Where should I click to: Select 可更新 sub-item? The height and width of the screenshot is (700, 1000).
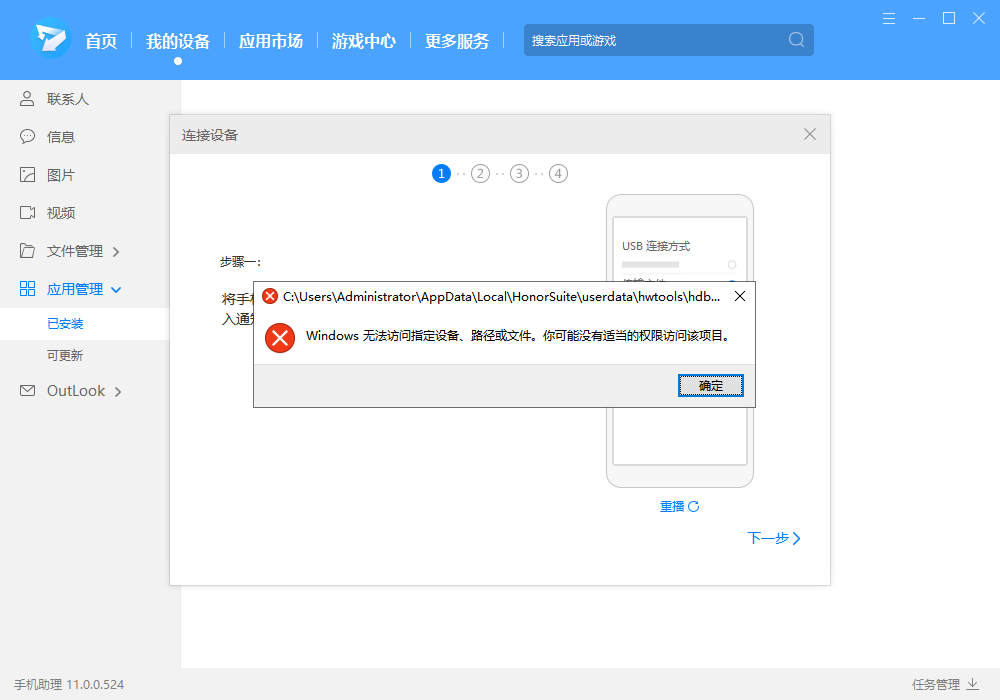65,356
